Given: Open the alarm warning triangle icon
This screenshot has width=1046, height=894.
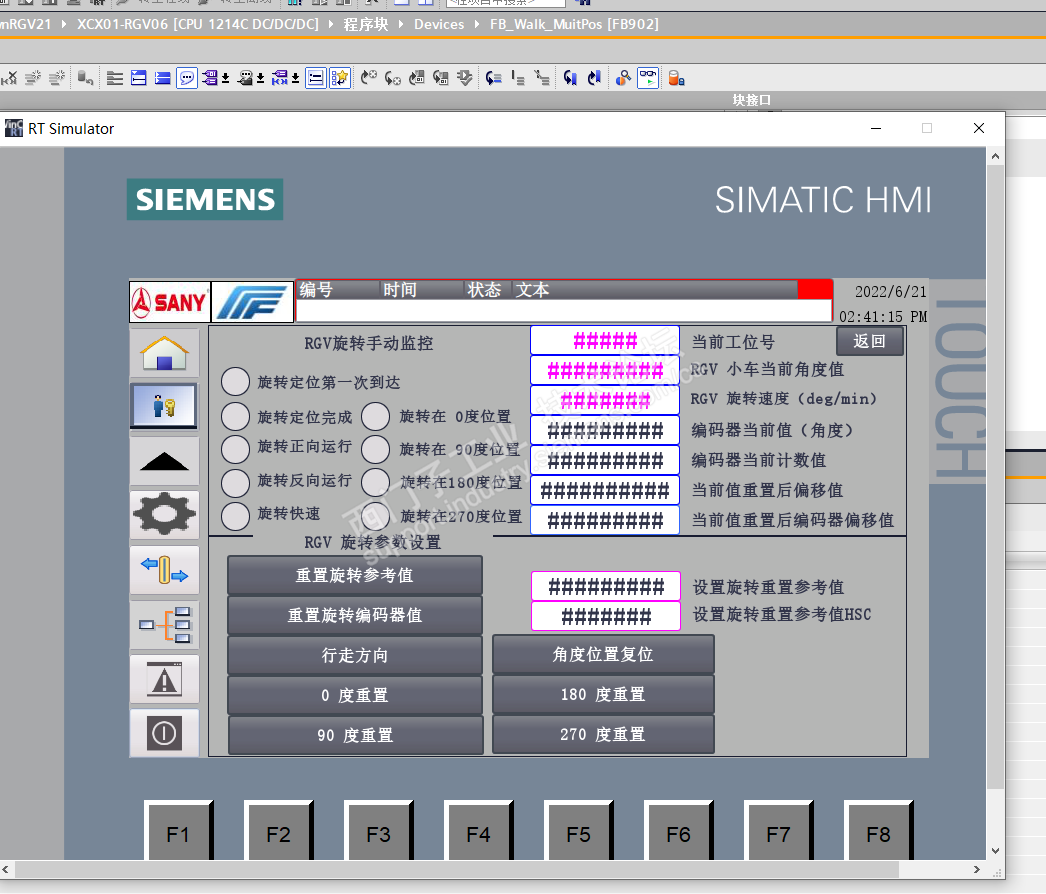Looking at the screenshot, I should tap(165, 679).
